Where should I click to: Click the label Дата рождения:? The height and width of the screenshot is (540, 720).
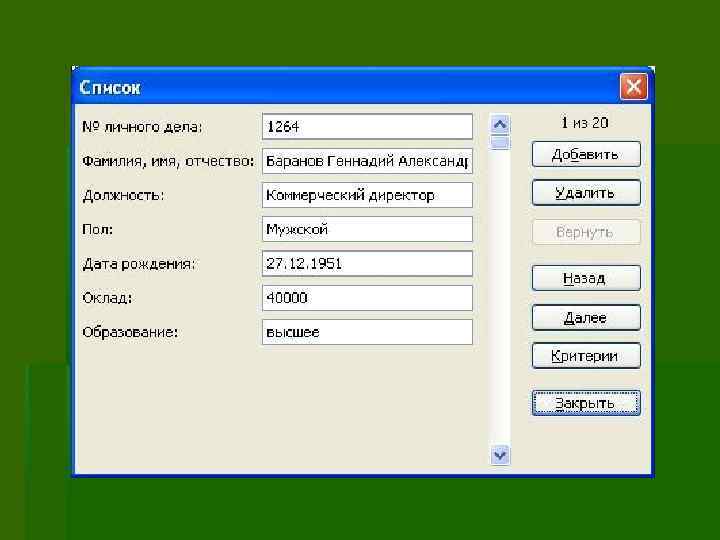click(139, 264)
